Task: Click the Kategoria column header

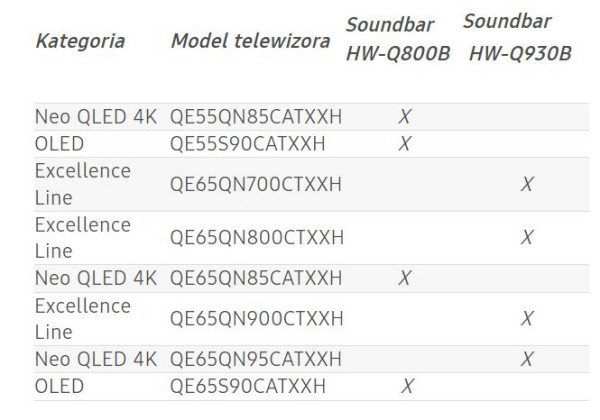Action: 80,42
